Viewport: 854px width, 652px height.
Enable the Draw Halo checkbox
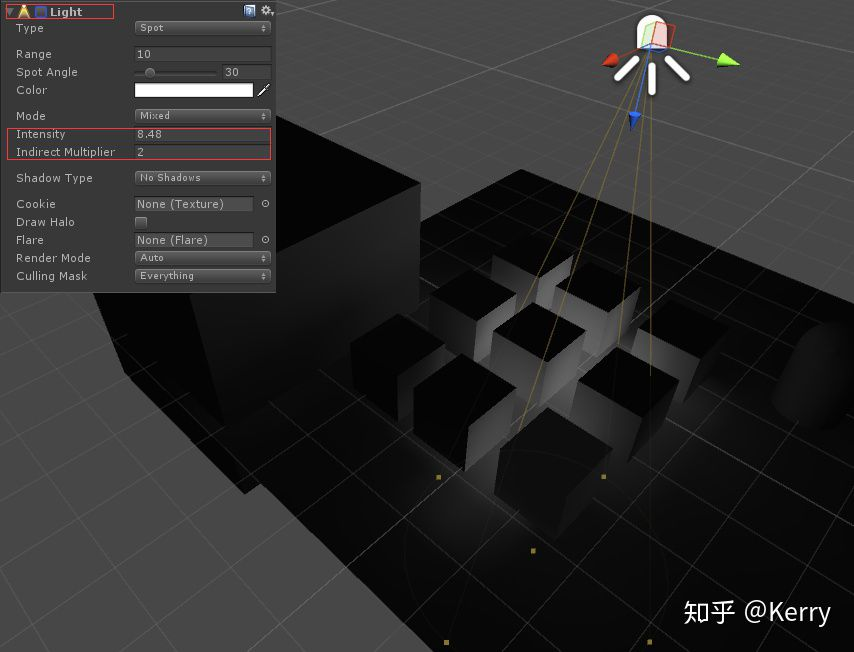pos(139,222)
